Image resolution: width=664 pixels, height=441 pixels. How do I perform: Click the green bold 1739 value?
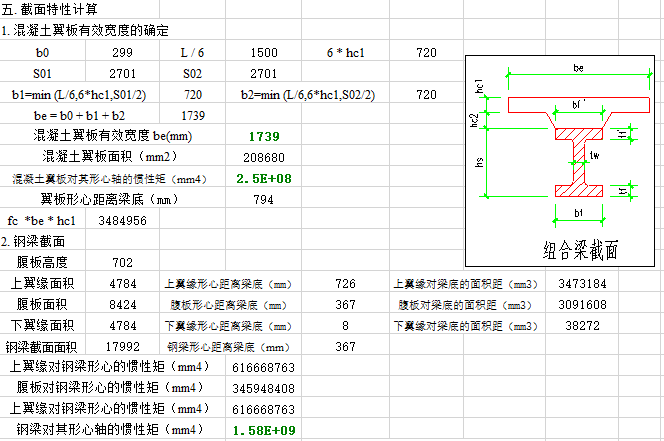pos(263,136)
